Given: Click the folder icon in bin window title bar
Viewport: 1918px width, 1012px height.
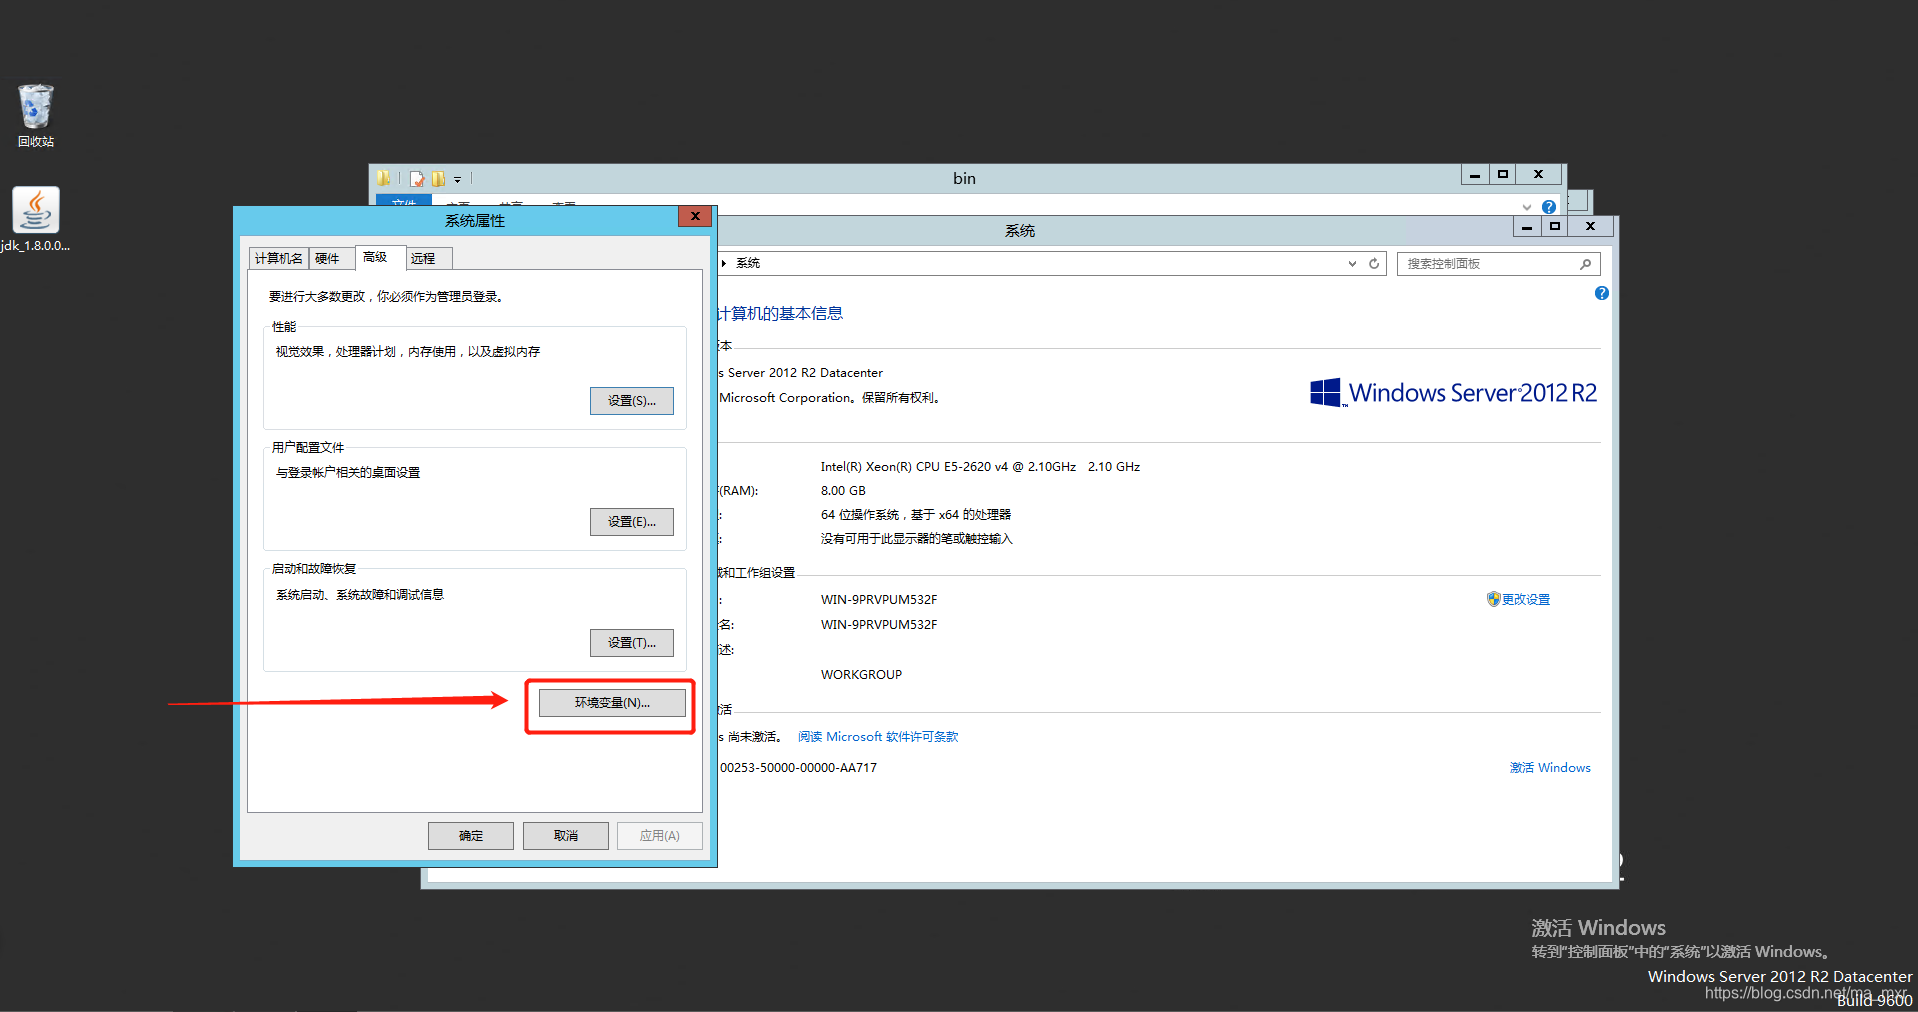Looking at the screenshot, I should point(384,178).
